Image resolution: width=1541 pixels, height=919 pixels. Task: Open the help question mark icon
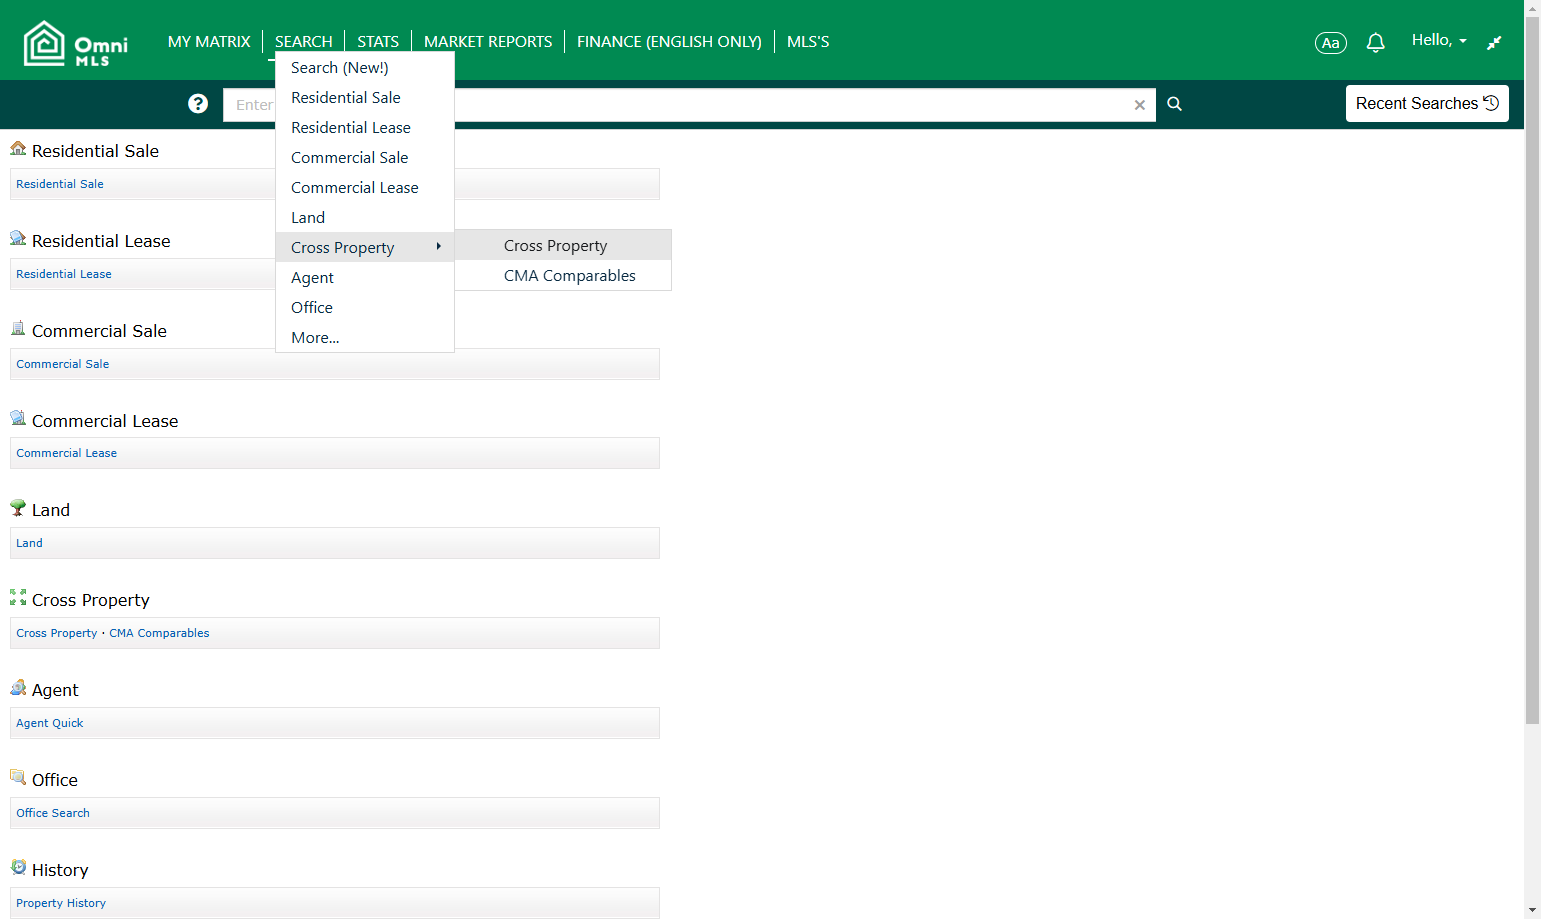pyautogui.click(x=198, y=104)
